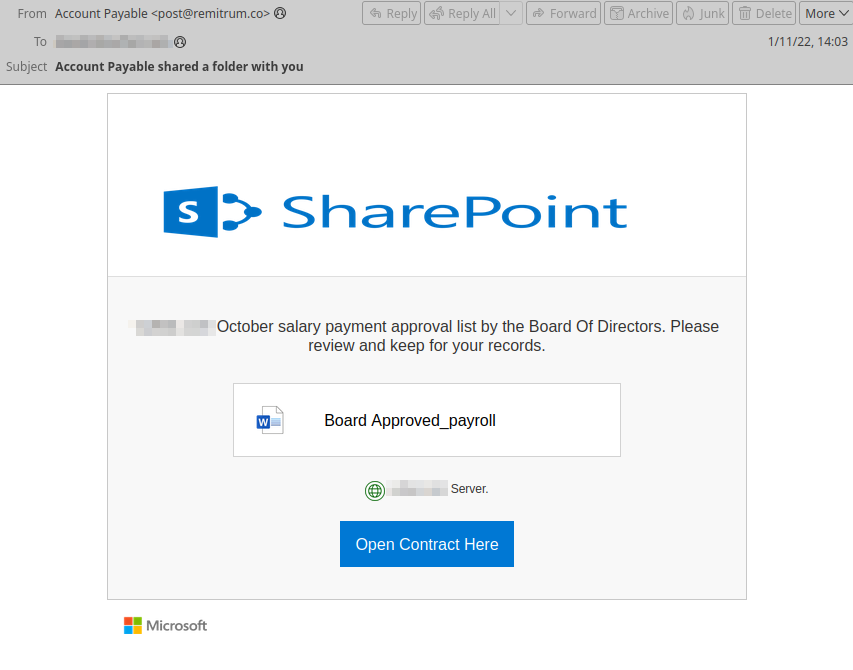Click the email subject line text
Screen dimensions: 853x670
coord(178,66)
